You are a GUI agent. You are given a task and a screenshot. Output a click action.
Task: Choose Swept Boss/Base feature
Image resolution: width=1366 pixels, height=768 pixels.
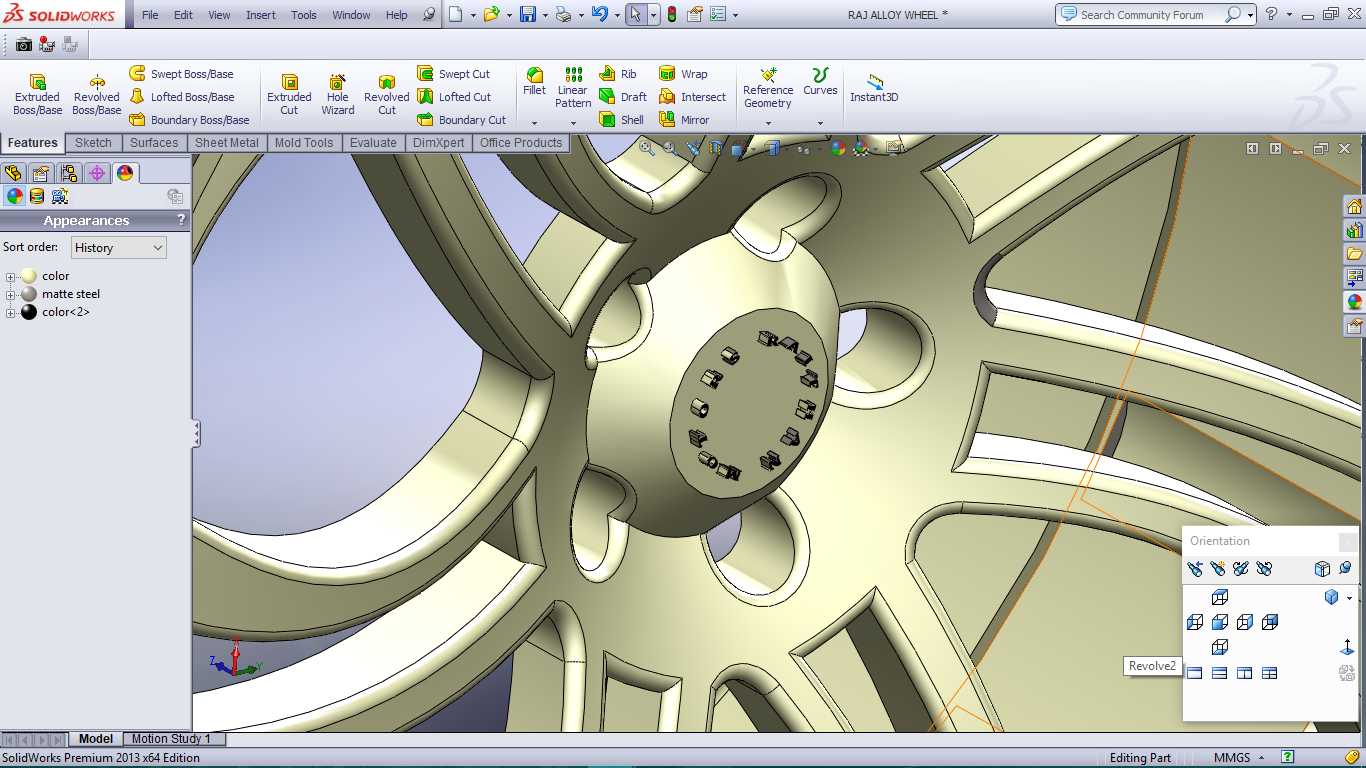pos(181,74)
